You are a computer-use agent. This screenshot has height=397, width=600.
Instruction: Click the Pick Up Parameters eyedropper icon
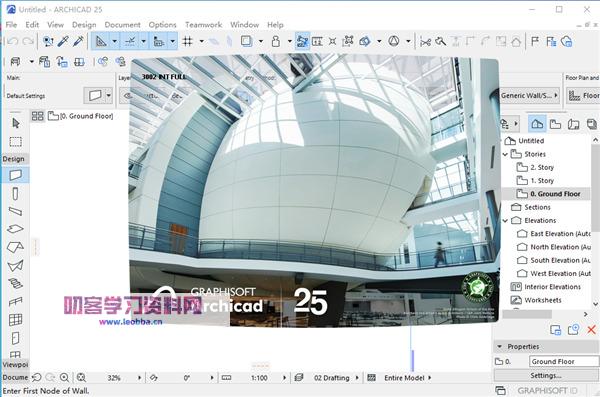click(63, 41)
